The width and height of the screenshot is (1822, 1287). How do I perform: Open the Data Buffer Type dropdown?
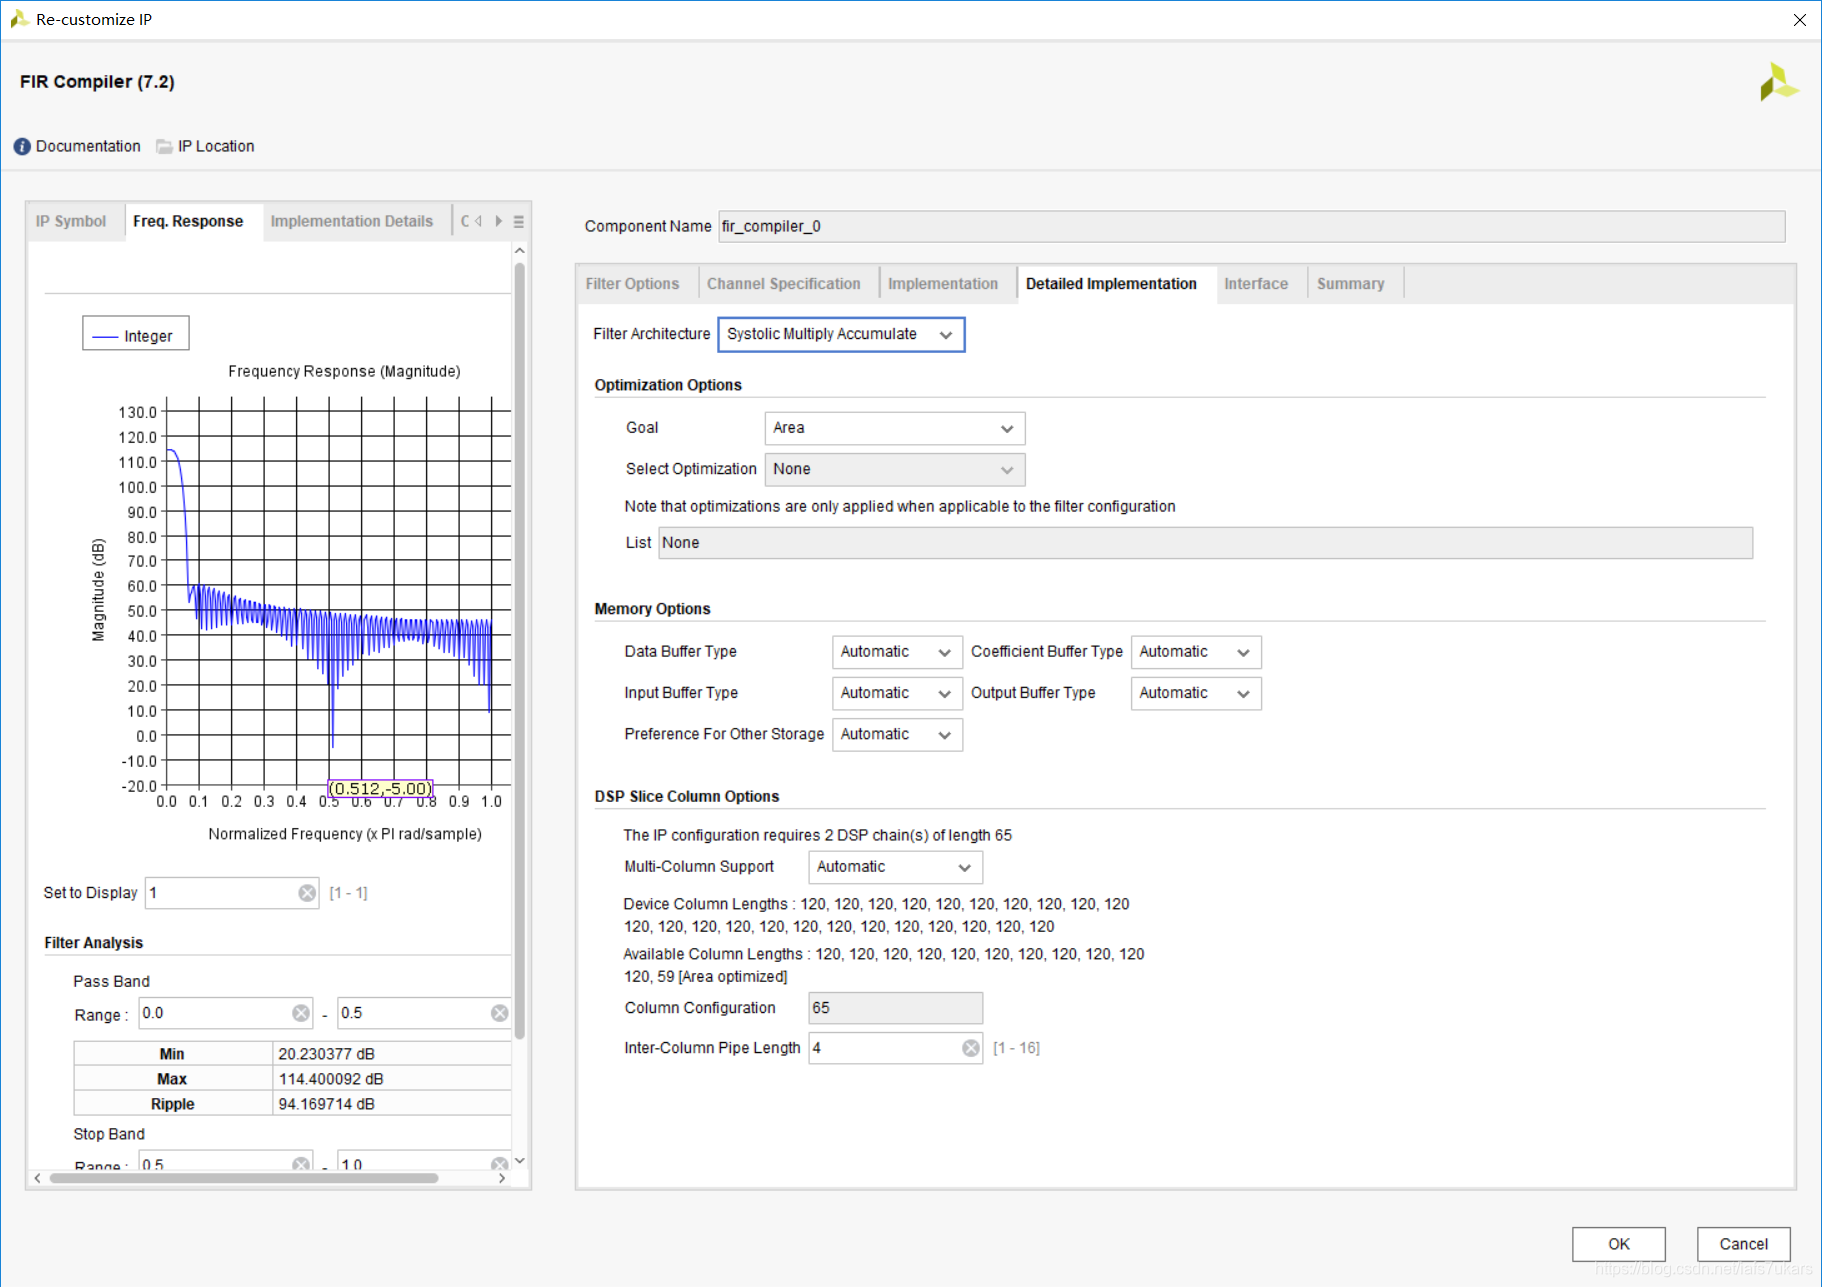897,652
